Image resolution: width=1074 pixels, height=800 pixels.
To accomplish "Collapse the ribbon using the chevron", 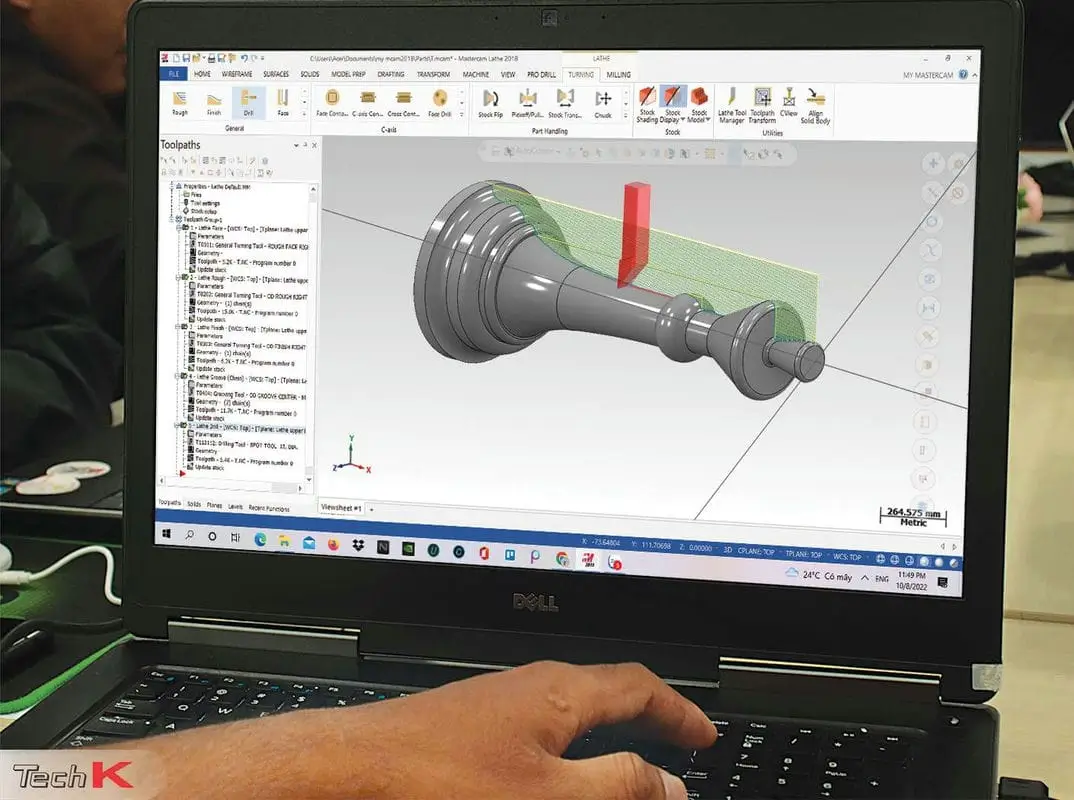I will click(x=975, y=75).
